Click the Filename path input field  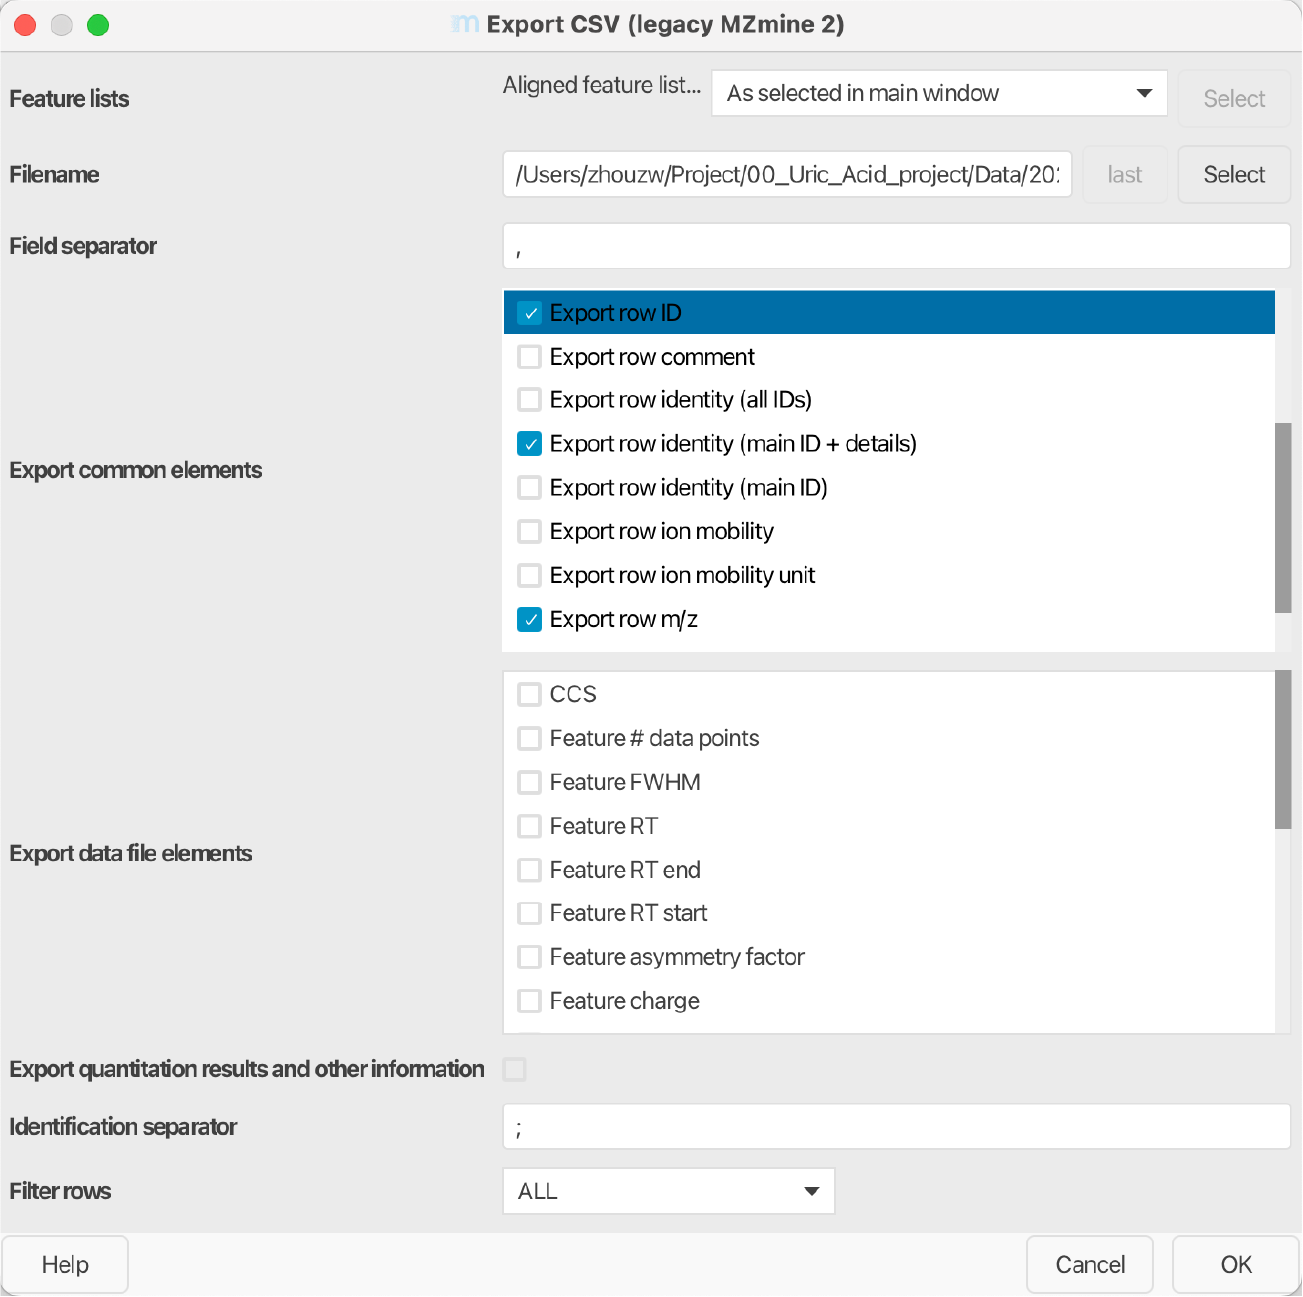(787, 175)
